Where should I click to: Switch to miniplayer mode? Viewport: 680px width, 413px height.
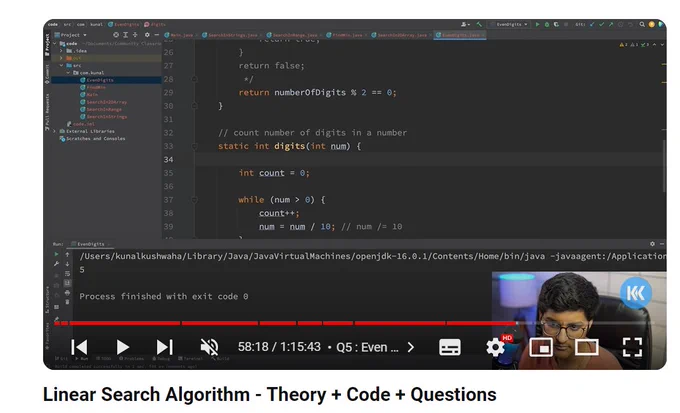(x=541, y=347)
